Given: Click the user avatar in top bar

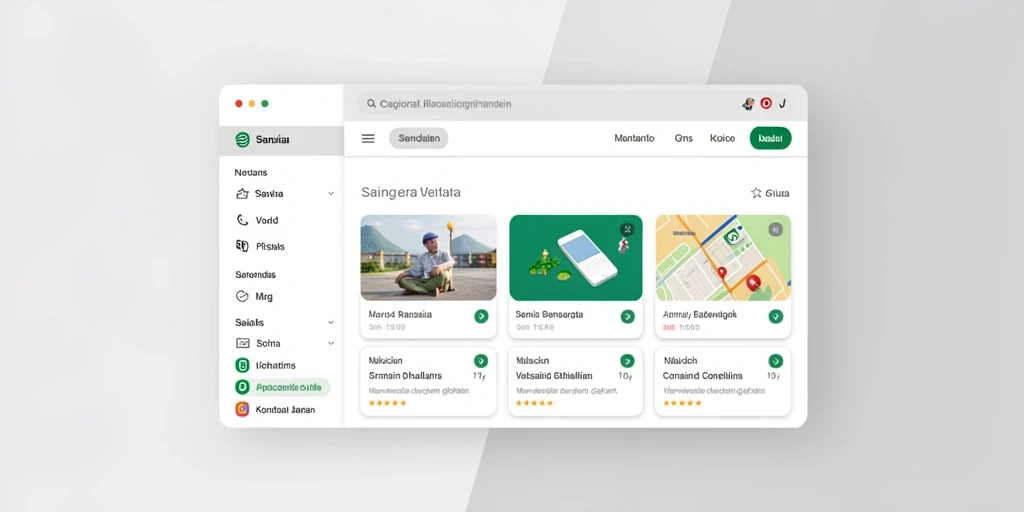Looking at the screenshot, I should [x=749, y=103].
